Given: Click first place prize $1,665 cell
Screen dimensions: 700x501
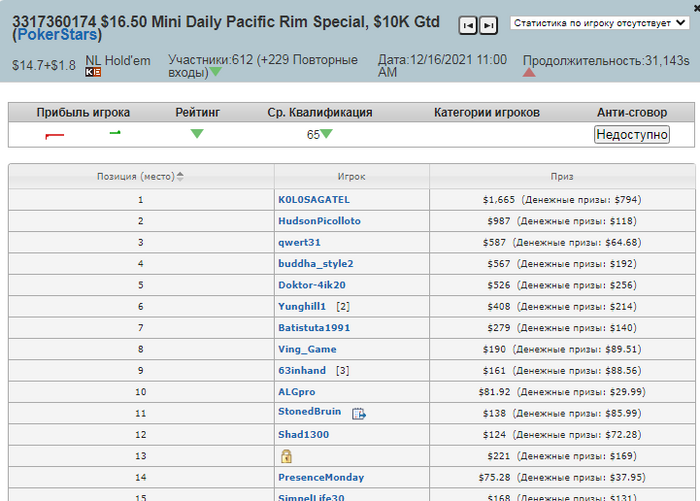Looking at the screenshot, I should (562, 200).
